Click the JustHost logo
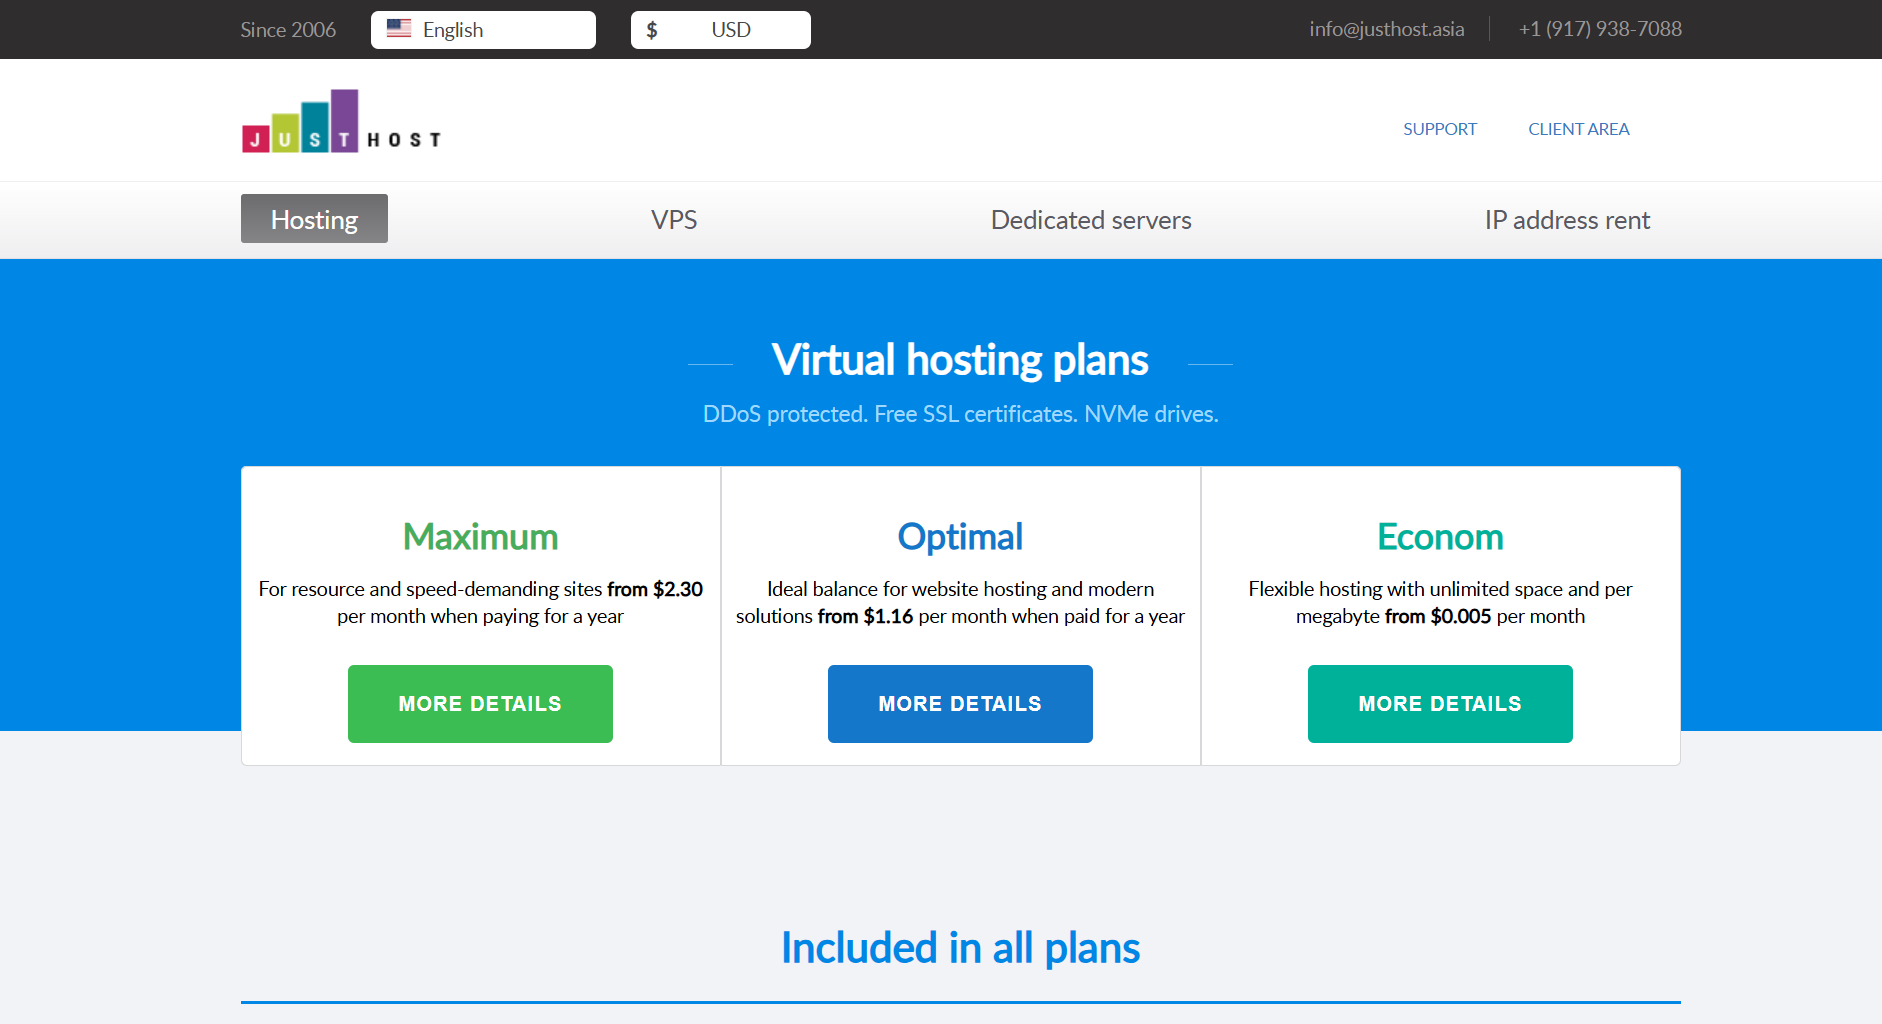 pos(341,122)
